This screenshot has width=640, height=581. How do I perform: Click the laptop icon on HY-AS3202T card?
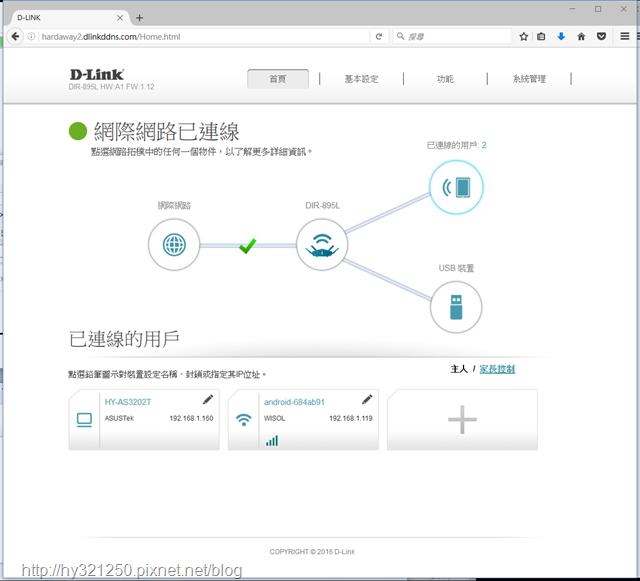click(x=84, y=420)
